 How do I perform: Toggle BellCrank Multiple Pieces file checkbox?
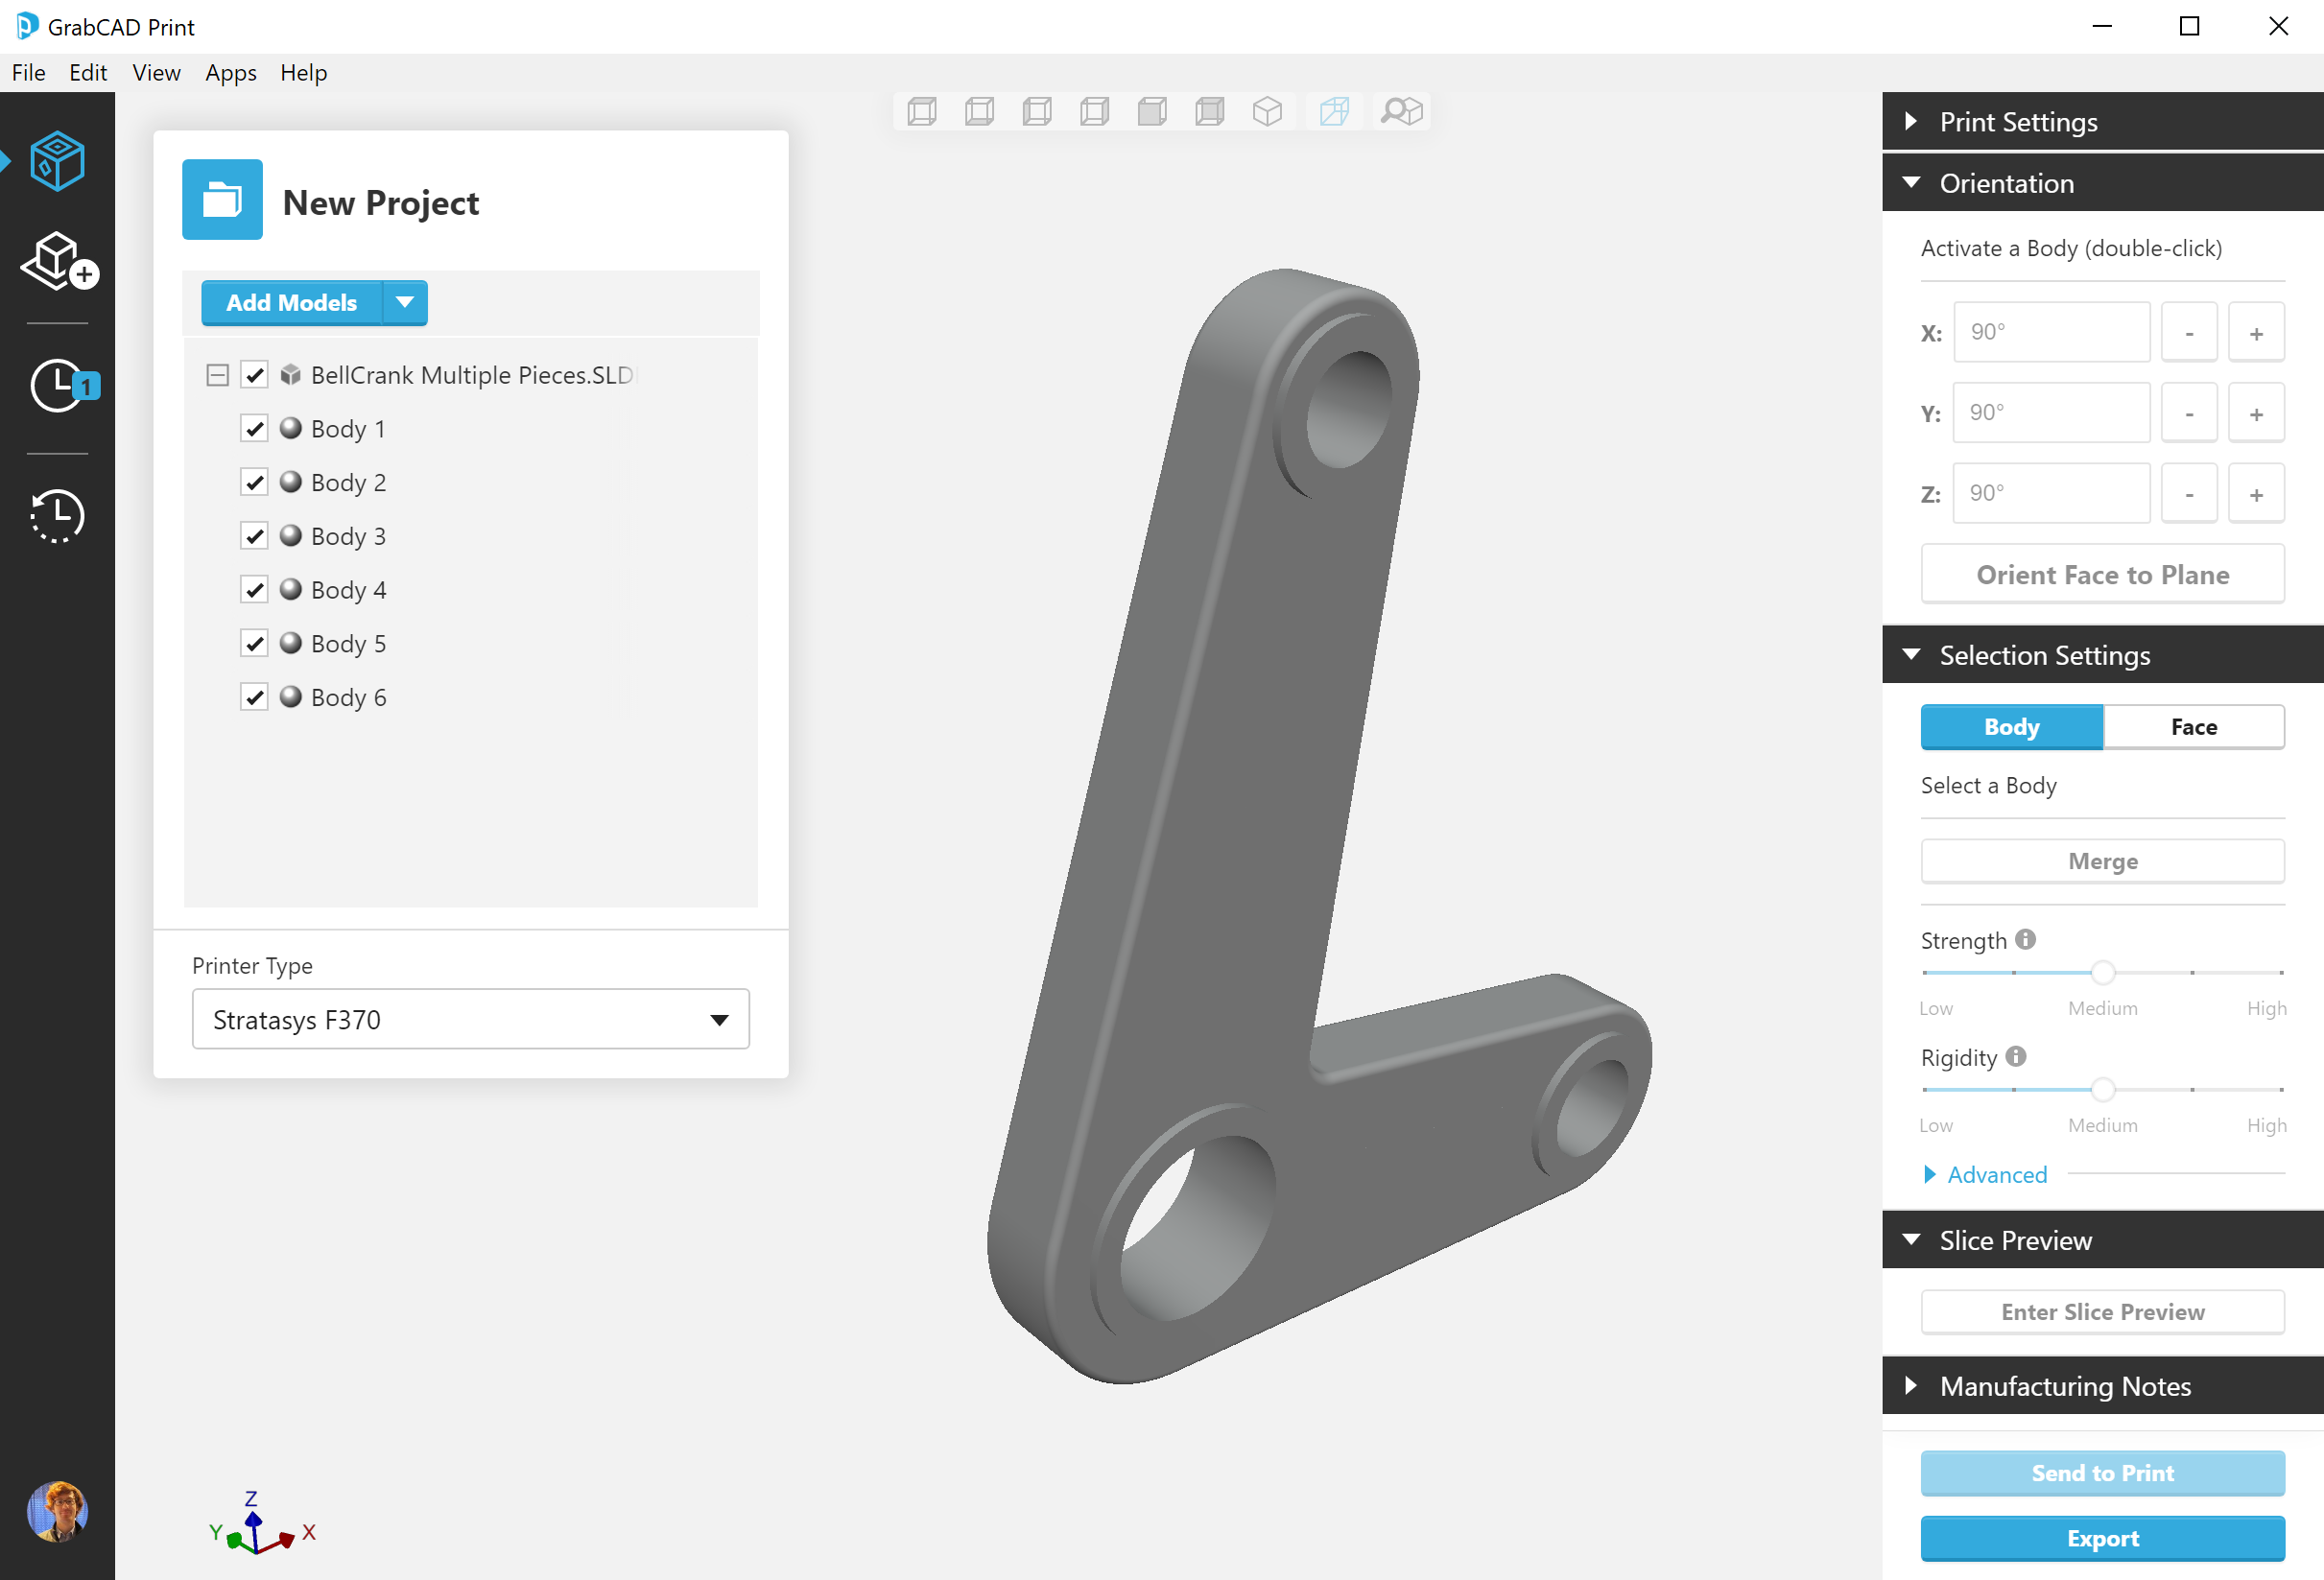[x=254, y=375]
